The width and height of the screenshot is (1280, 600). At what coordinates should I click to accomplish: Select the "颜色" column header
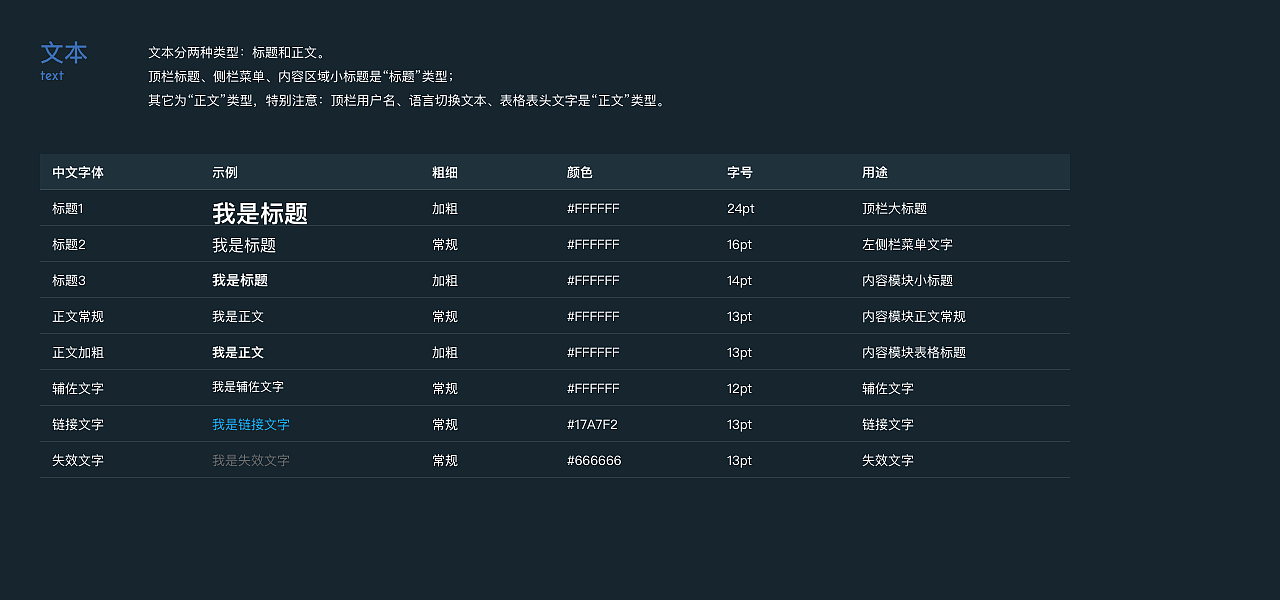580,173
